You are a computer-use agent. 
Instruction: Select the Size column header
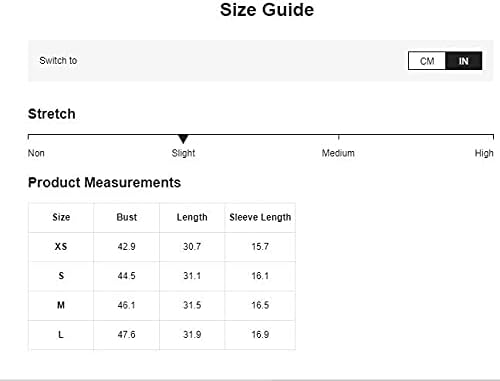(x=61, y=217)
